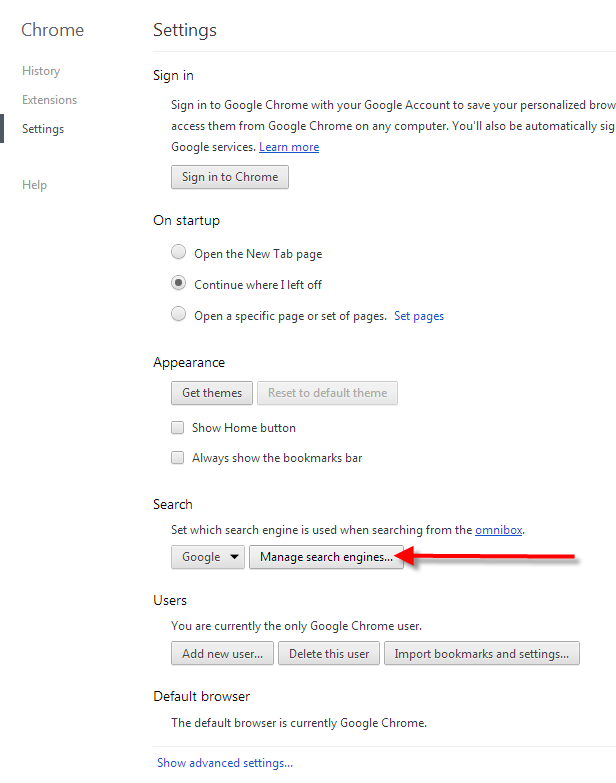Open Import bookmarks and settings
The height and width of the screenshot is (783, 616).
coord(482,654)
